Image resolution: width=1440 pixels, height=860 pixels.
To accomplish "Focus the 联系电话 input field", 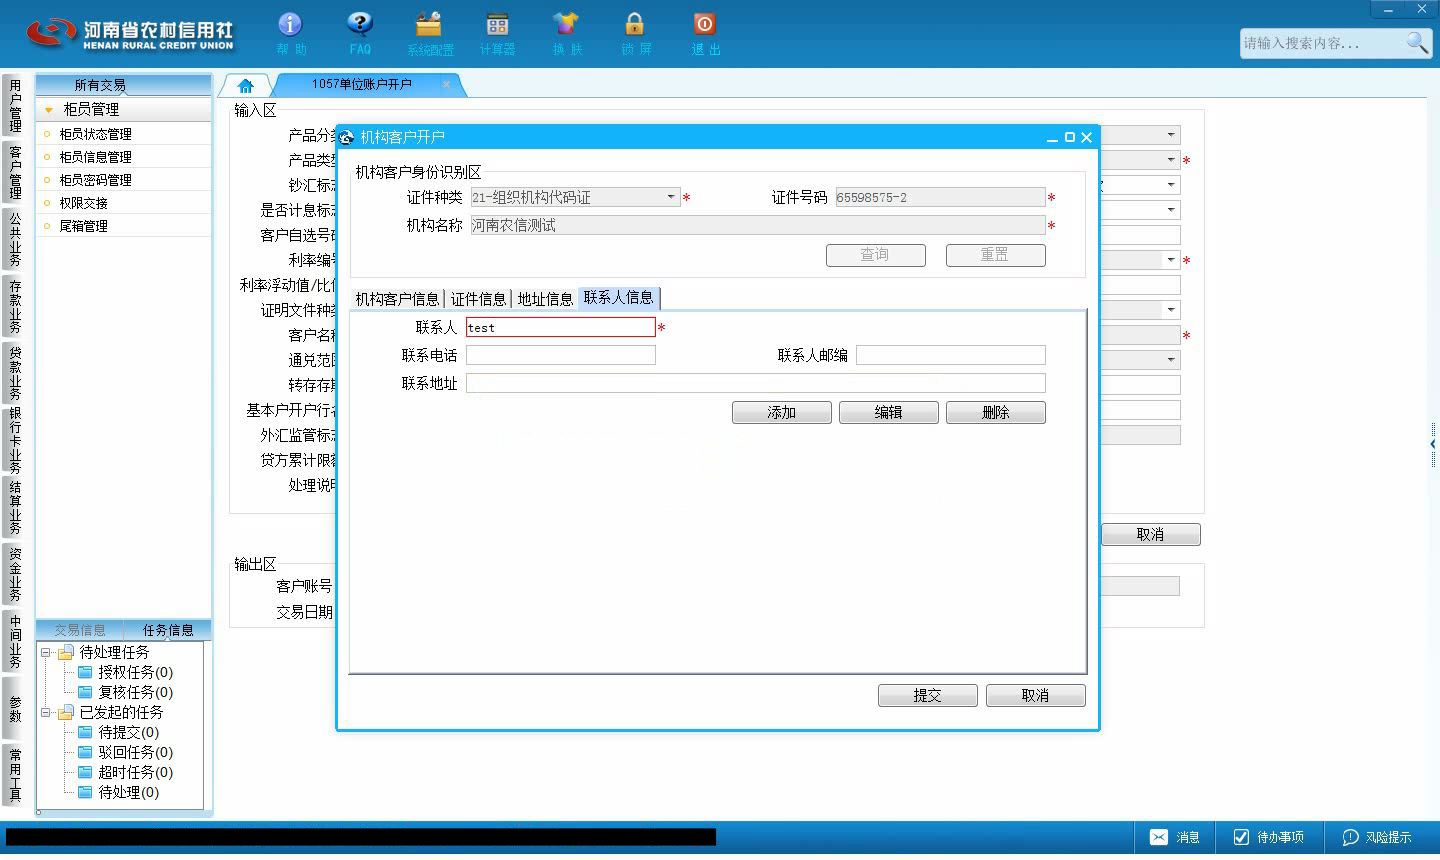I will tap(561, 355).
